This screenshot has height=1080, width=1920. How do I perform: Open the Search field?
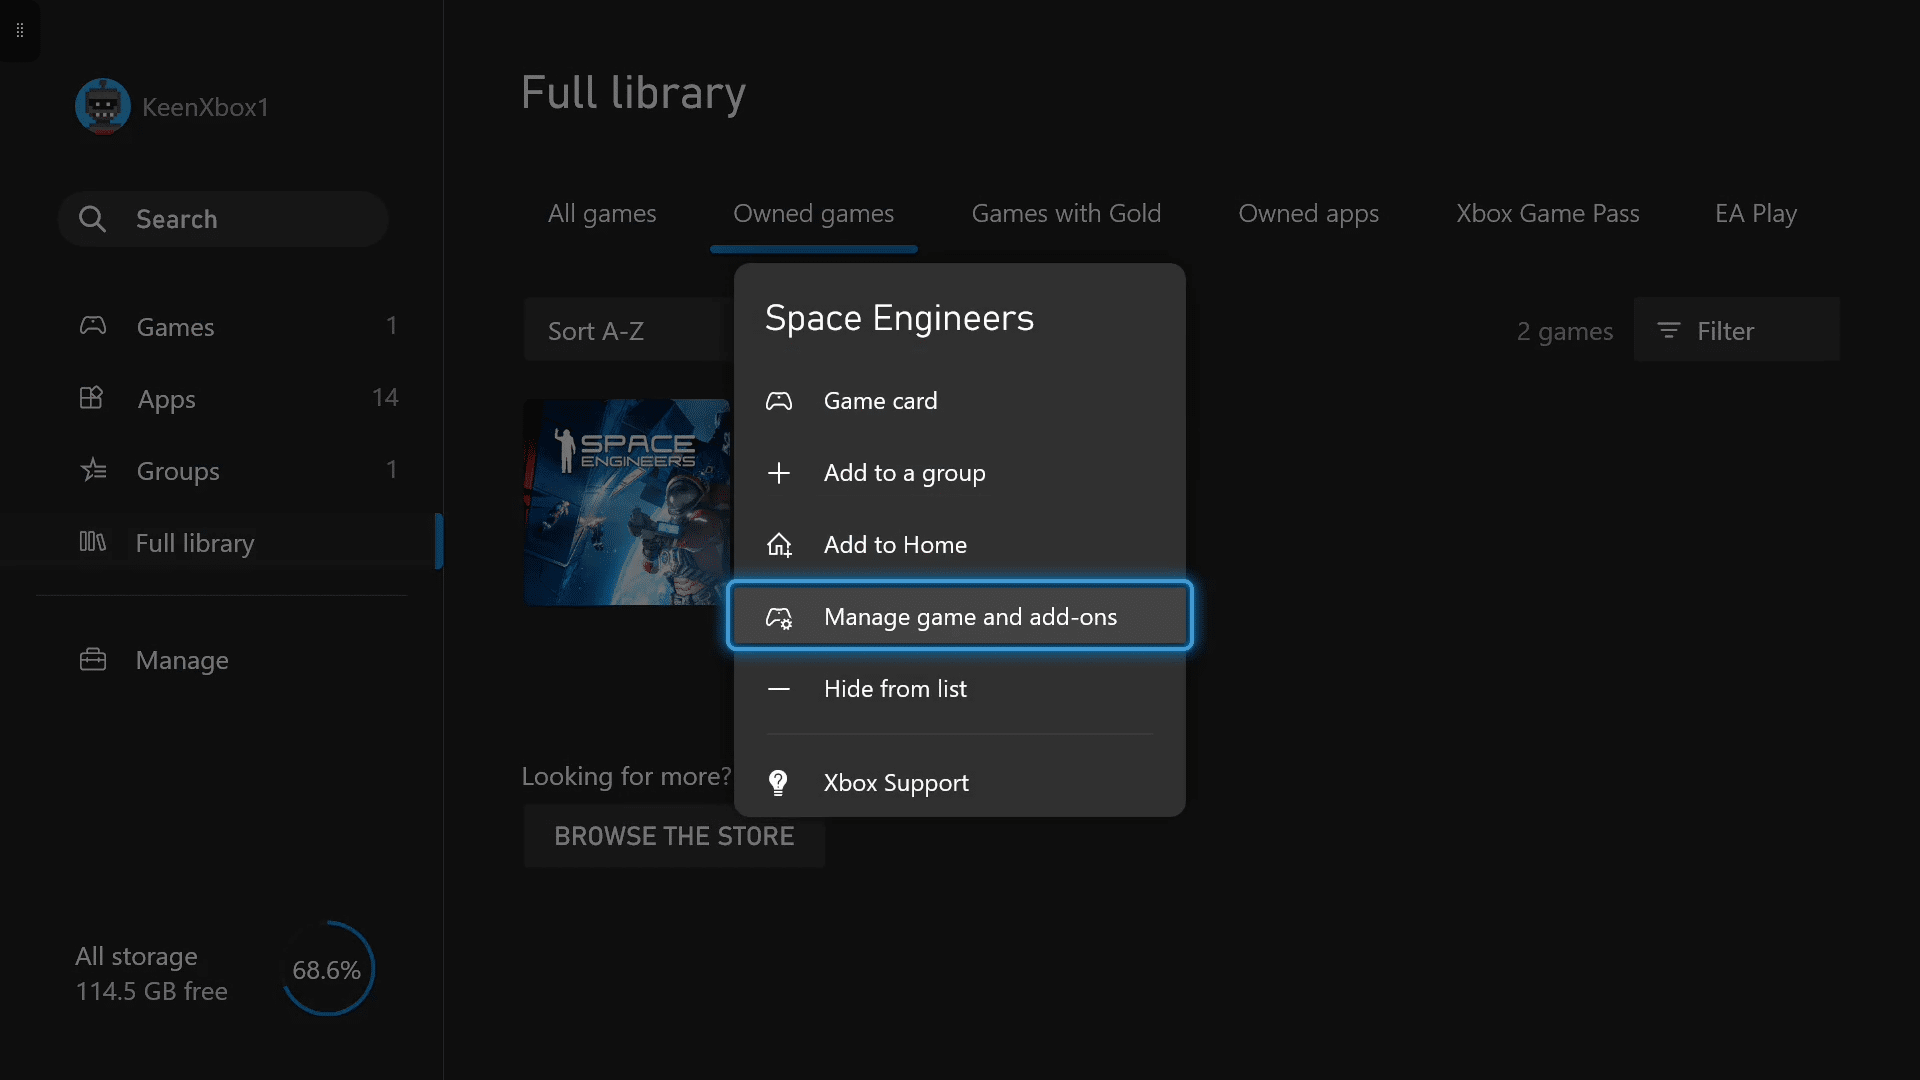223,219
